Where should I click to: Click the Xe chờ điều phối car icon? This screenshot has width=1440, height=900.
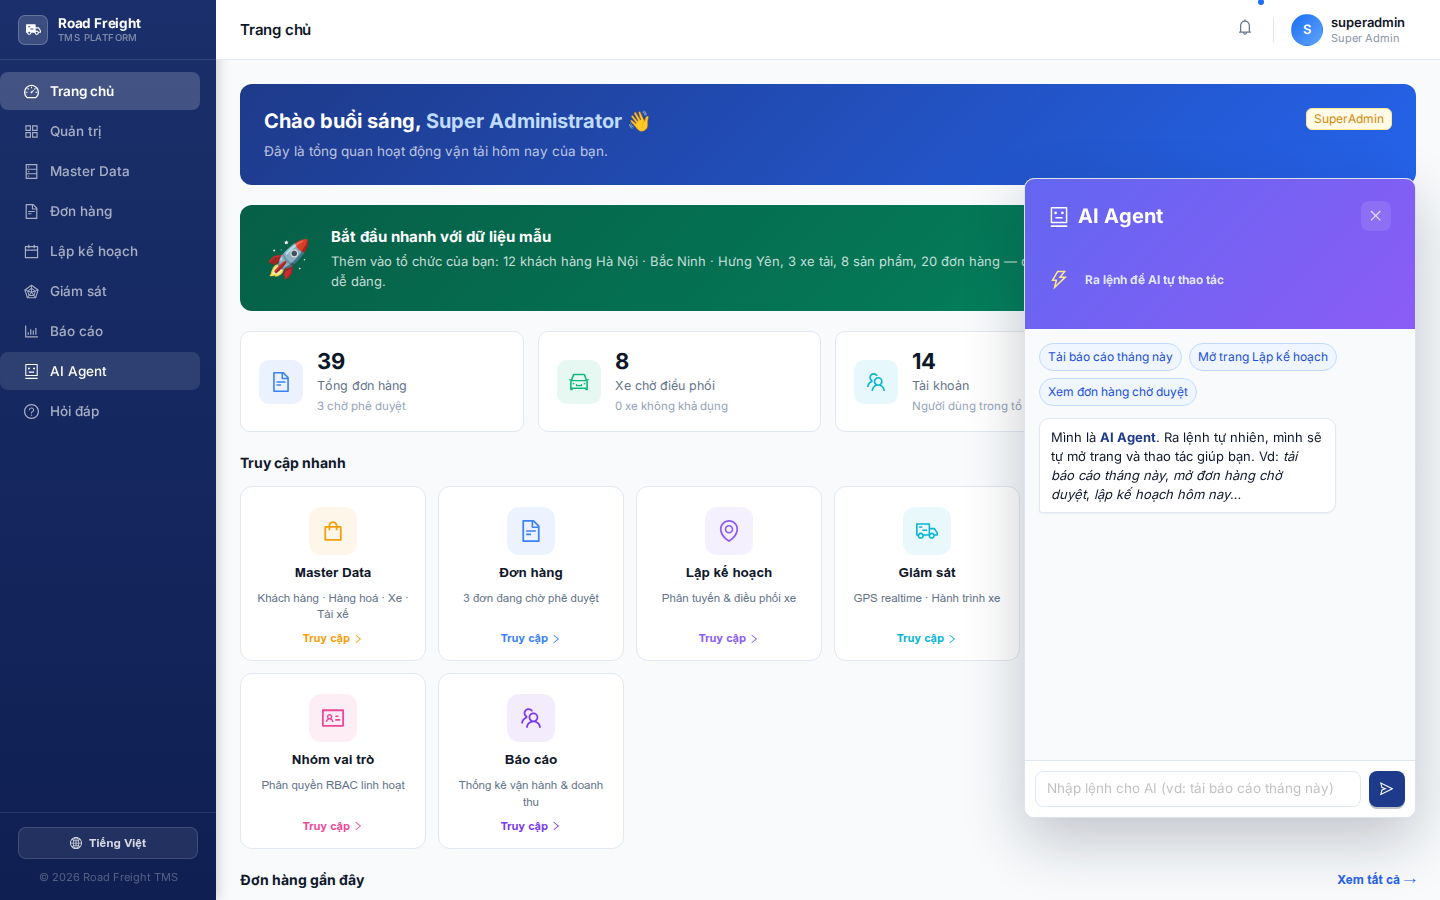pos(579,382)
